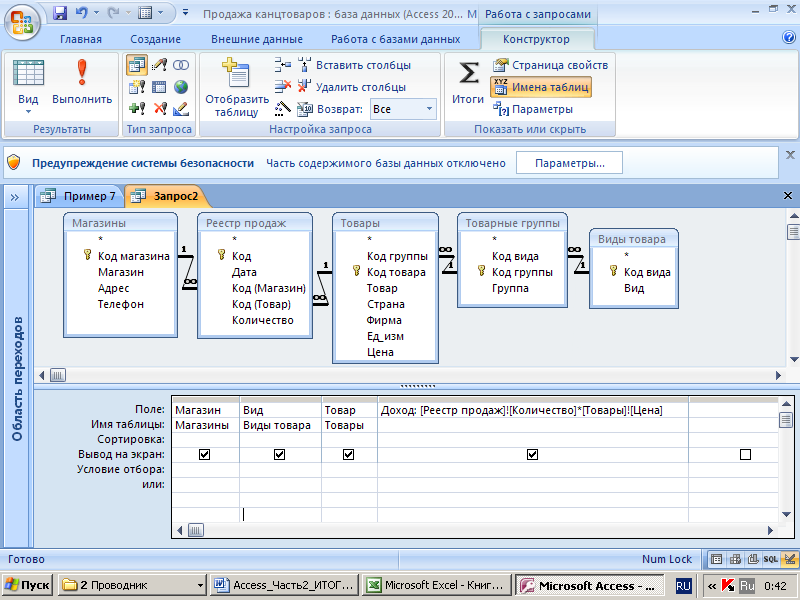The width and height of the screenshot is (800, 600).
Task: Choose the Update query type icon
Action: [x=159, y=65]
